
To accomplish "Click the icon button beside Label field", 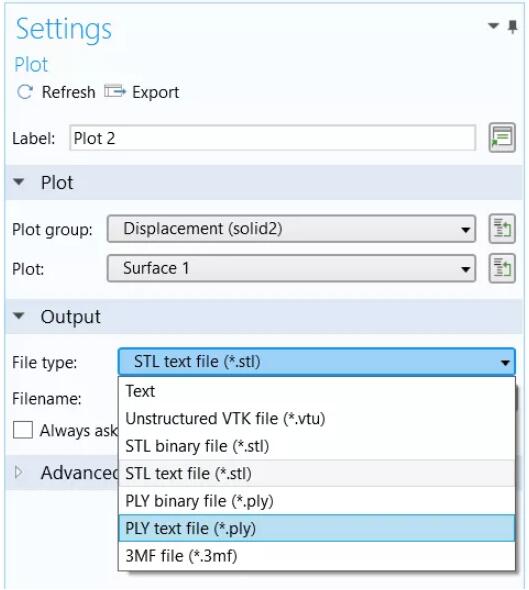I will pyautogui.click(x=502, y=138).
